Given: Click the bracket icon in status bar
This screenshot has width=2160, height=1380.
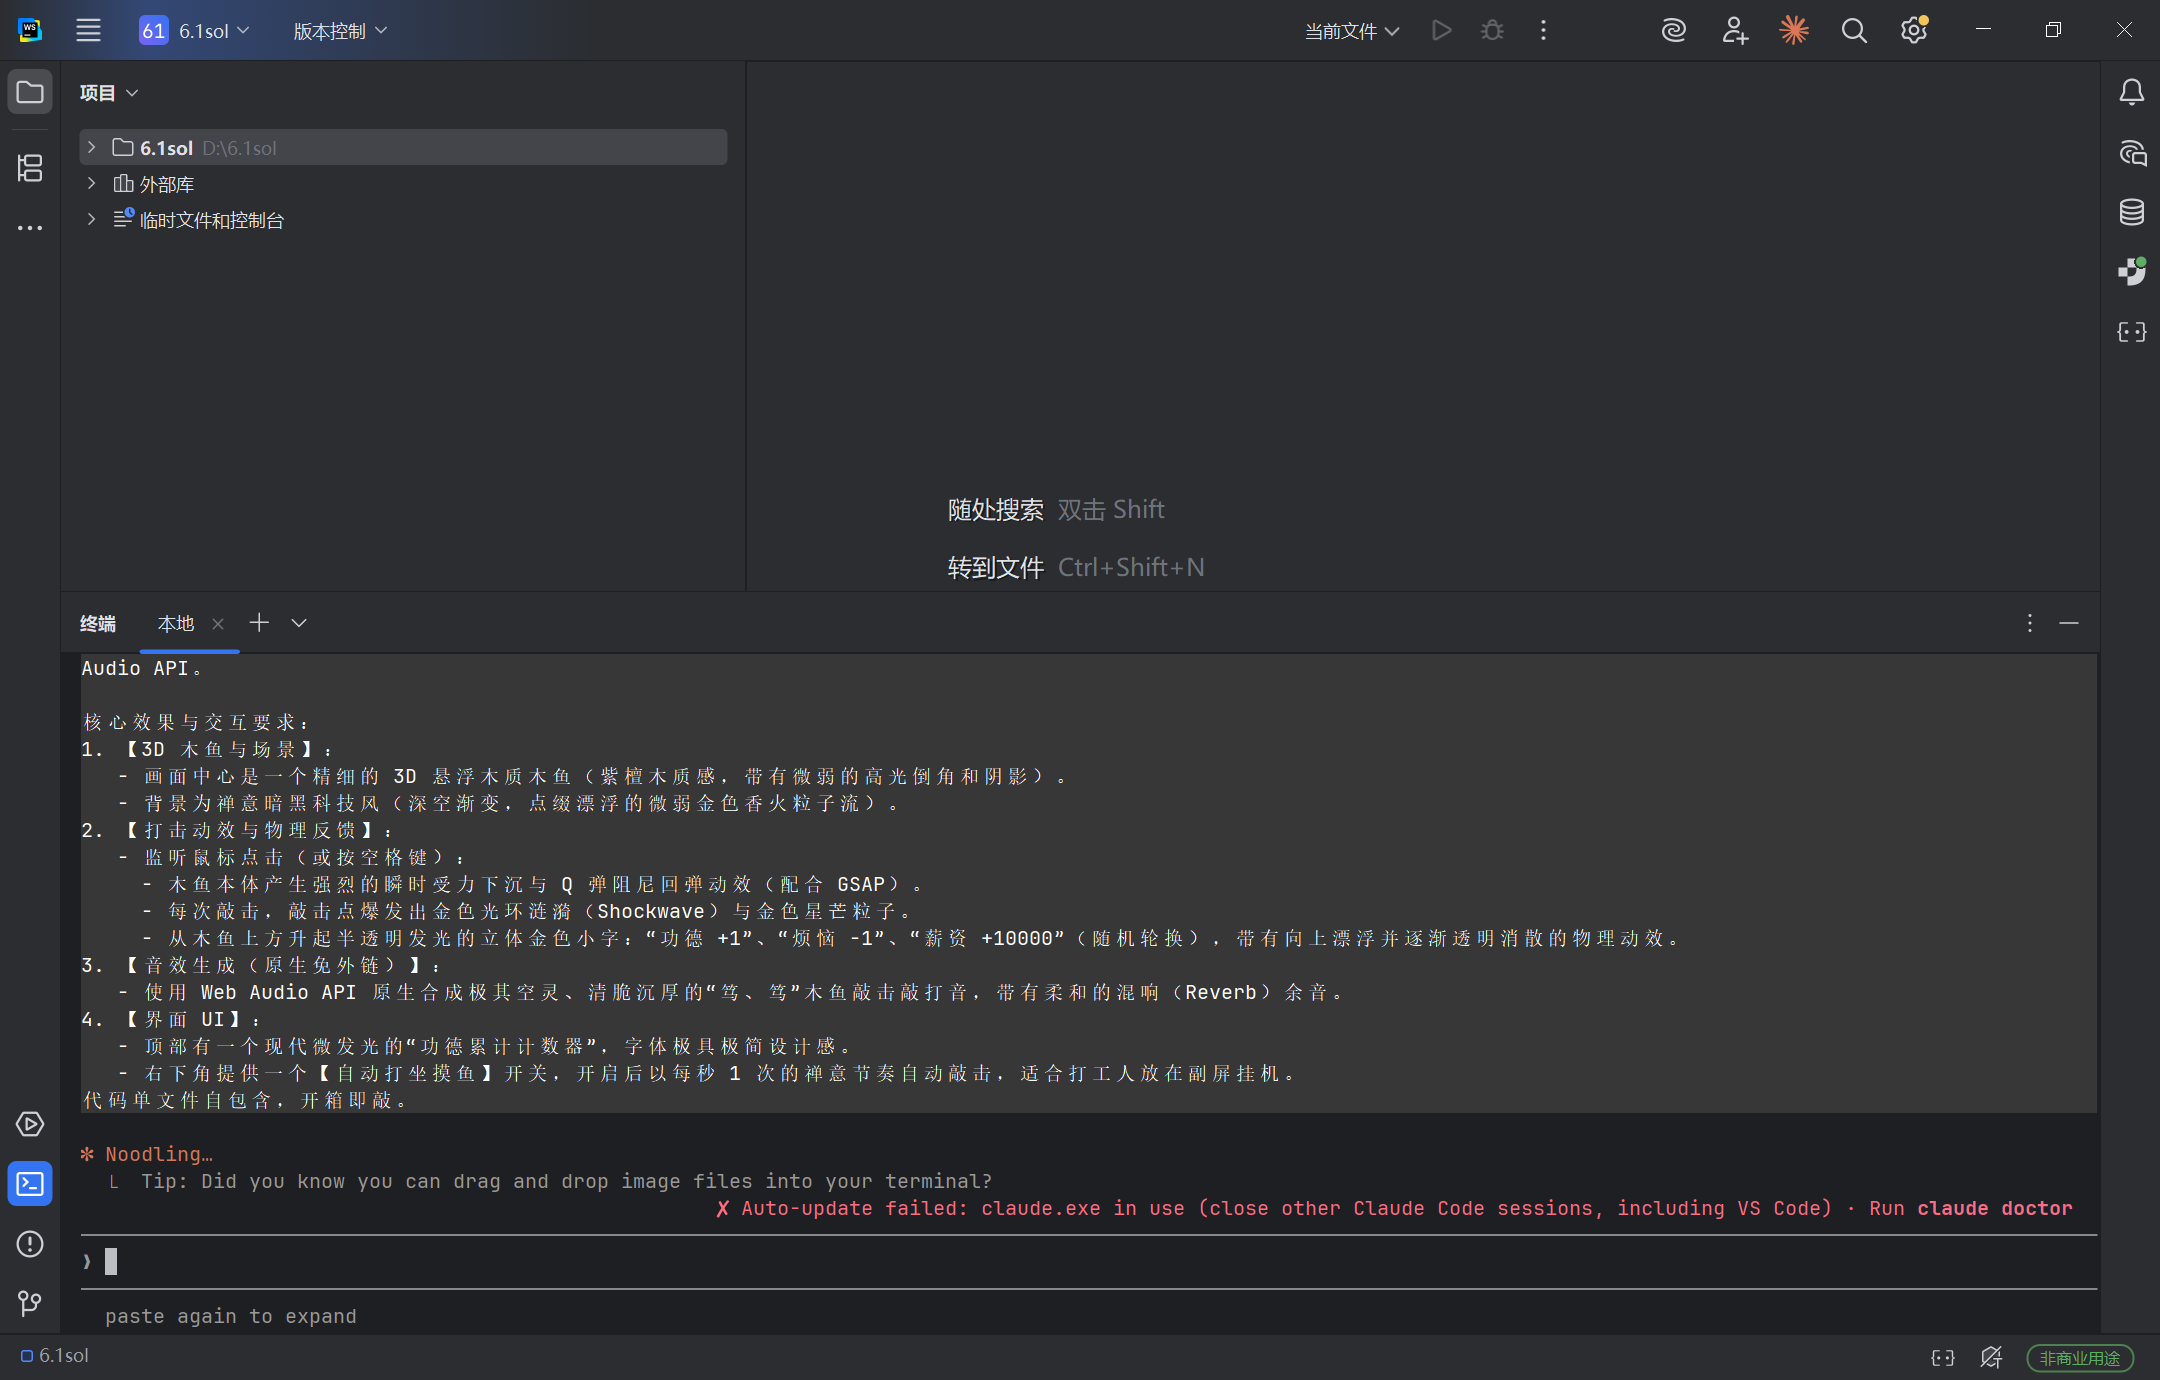Looking at the screenshot, I should [x=1942, y=1357].
